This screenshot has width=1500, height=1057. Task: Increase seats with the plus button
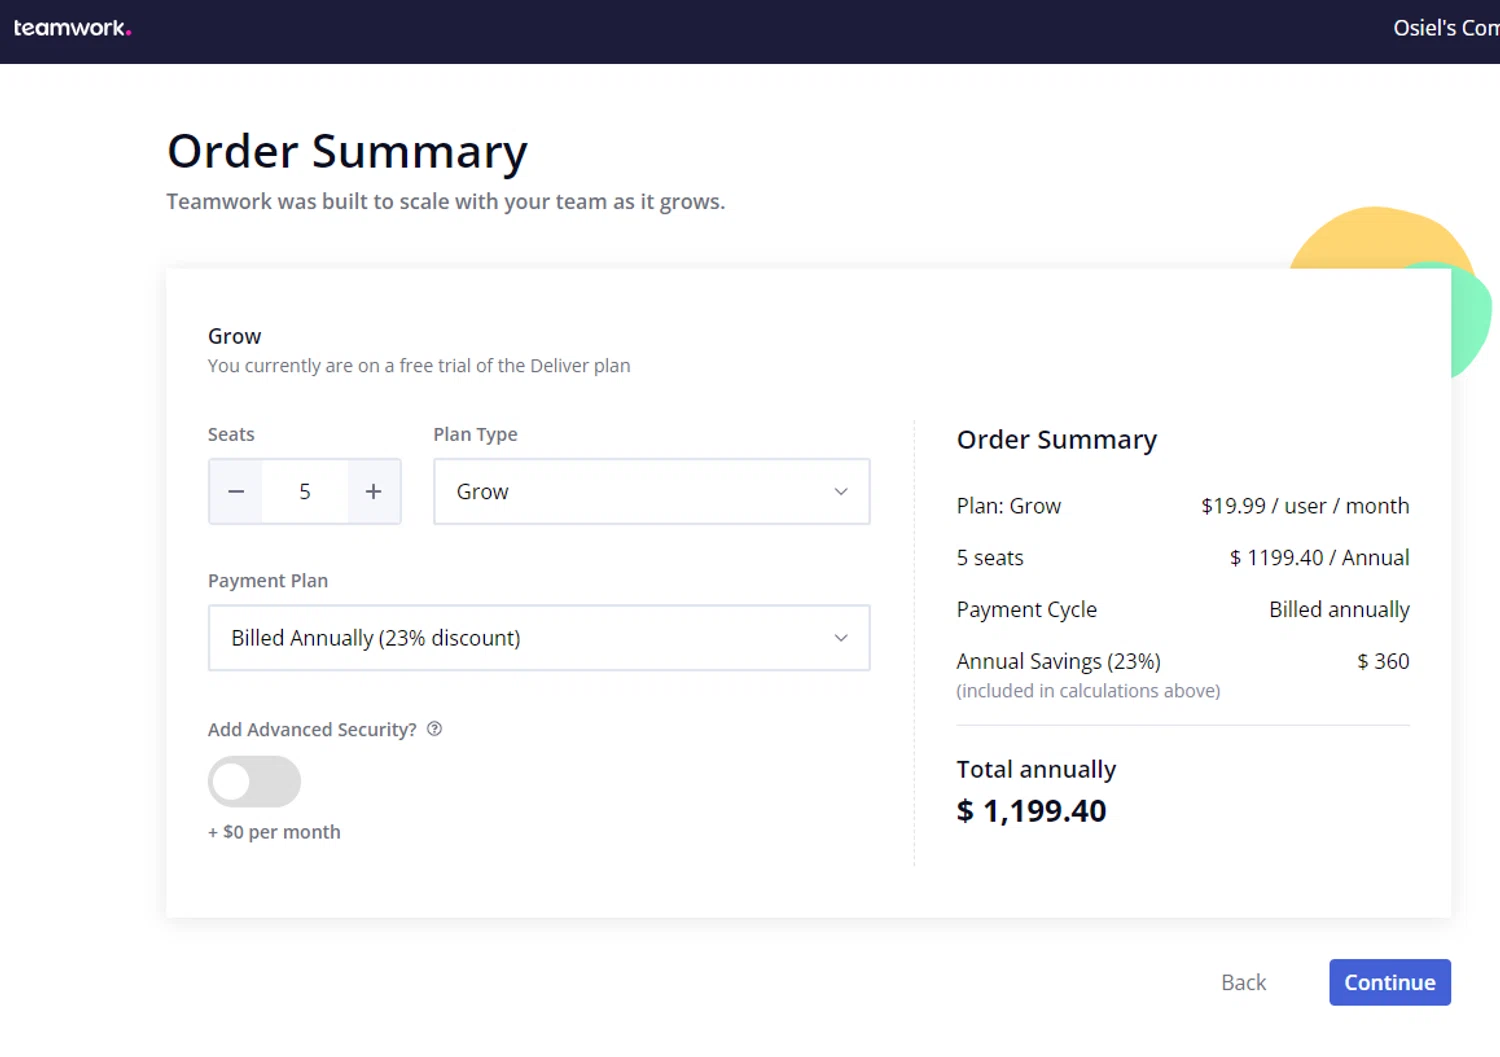[373, 491]
